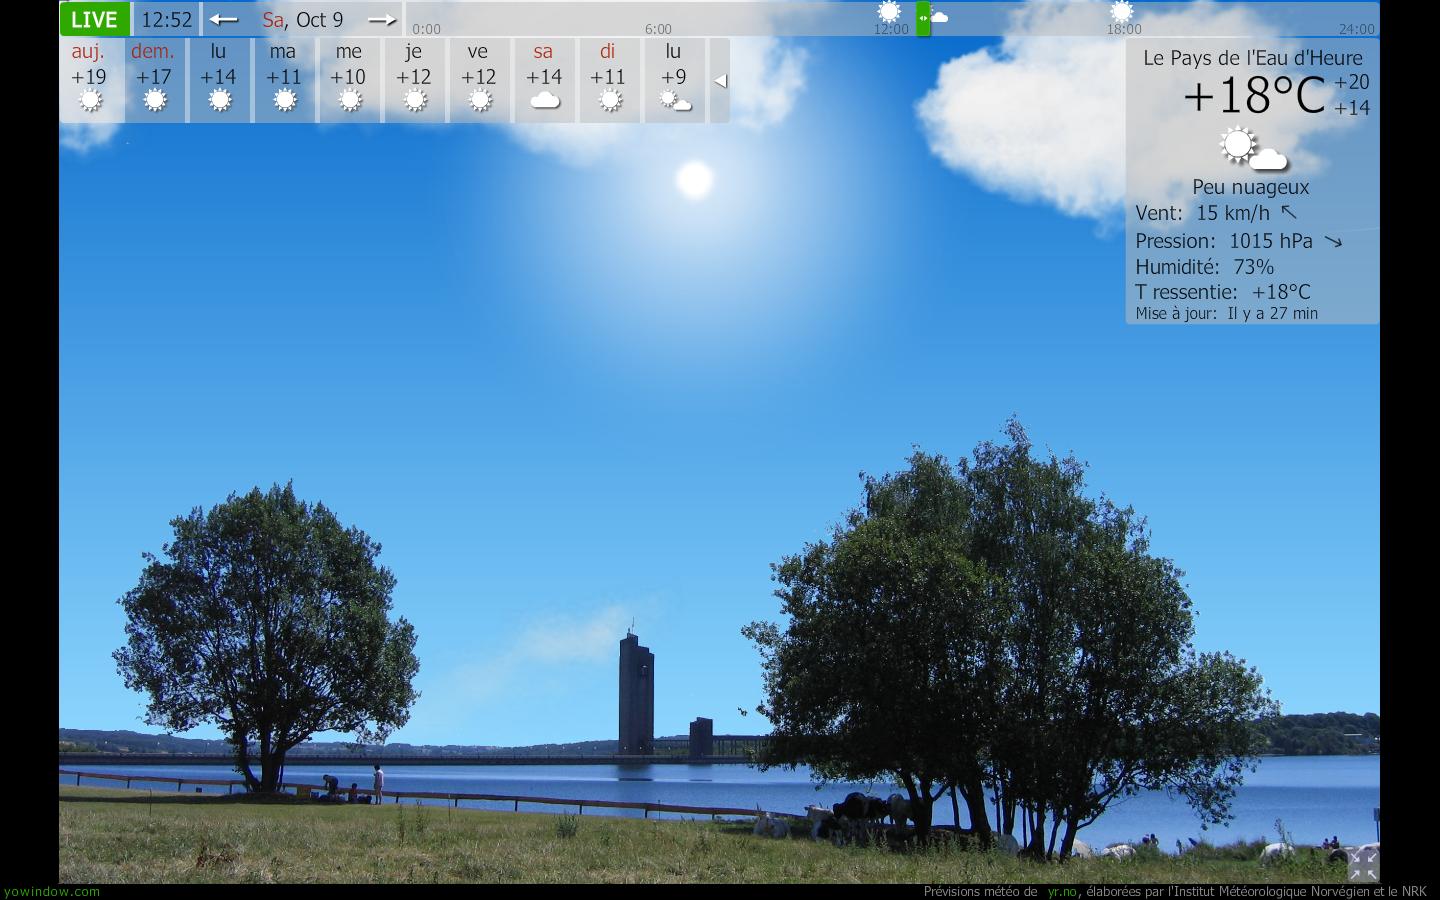Click the wind direction arrow icon

(1289, 212)
